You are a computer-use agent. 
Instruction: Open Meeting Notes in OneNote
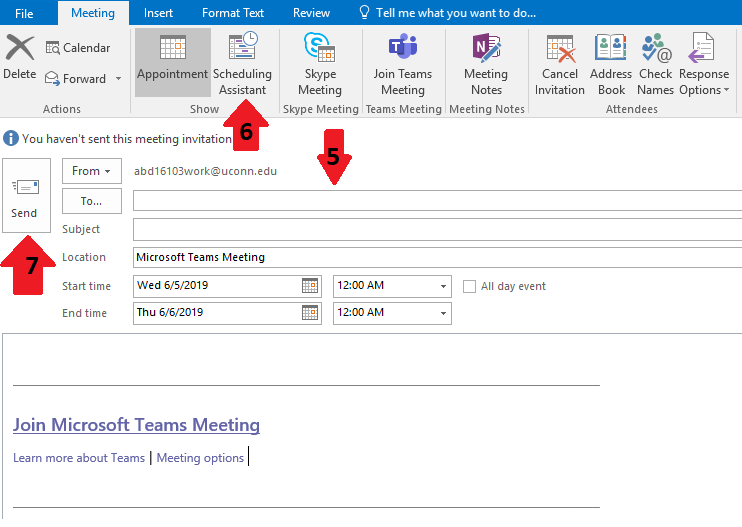pos(486,63)
